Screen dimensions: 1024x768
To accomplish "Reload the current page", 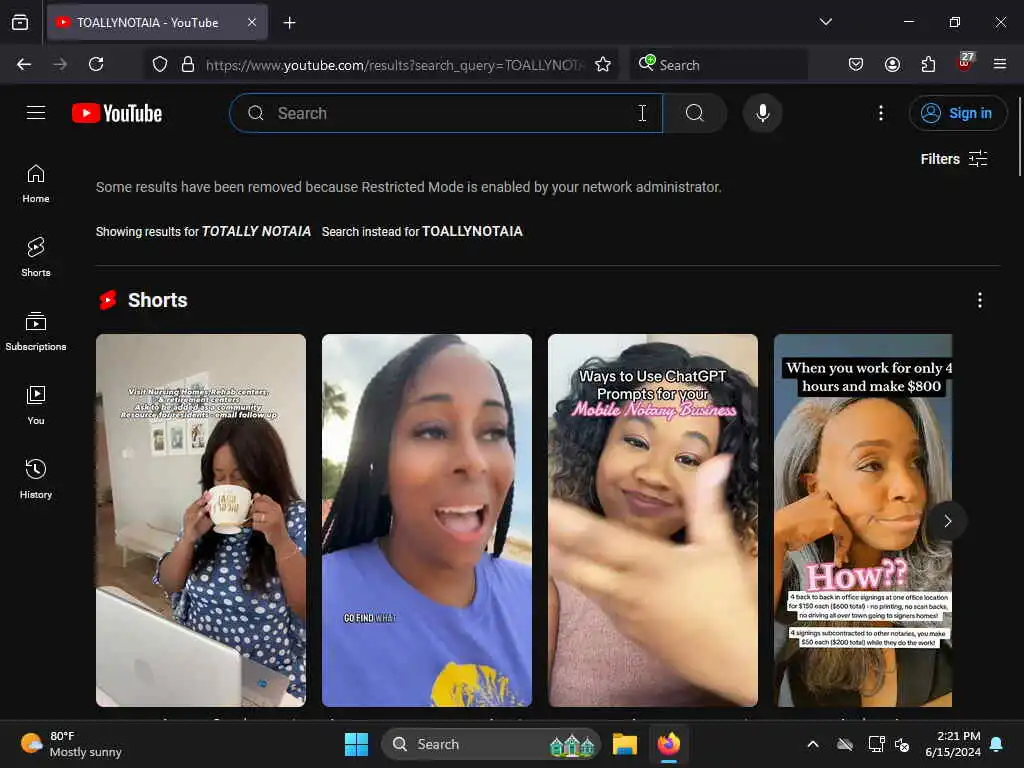I will point(96,64).
